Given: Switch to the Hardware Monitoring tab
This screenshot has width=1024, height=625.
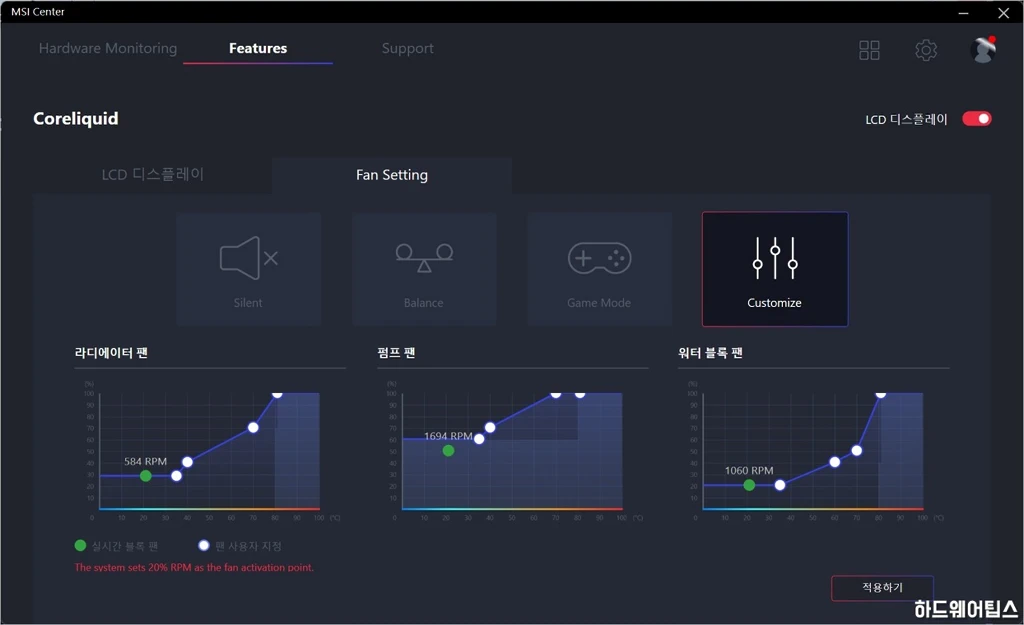Looking at the screenshot, I should point(108,48).
